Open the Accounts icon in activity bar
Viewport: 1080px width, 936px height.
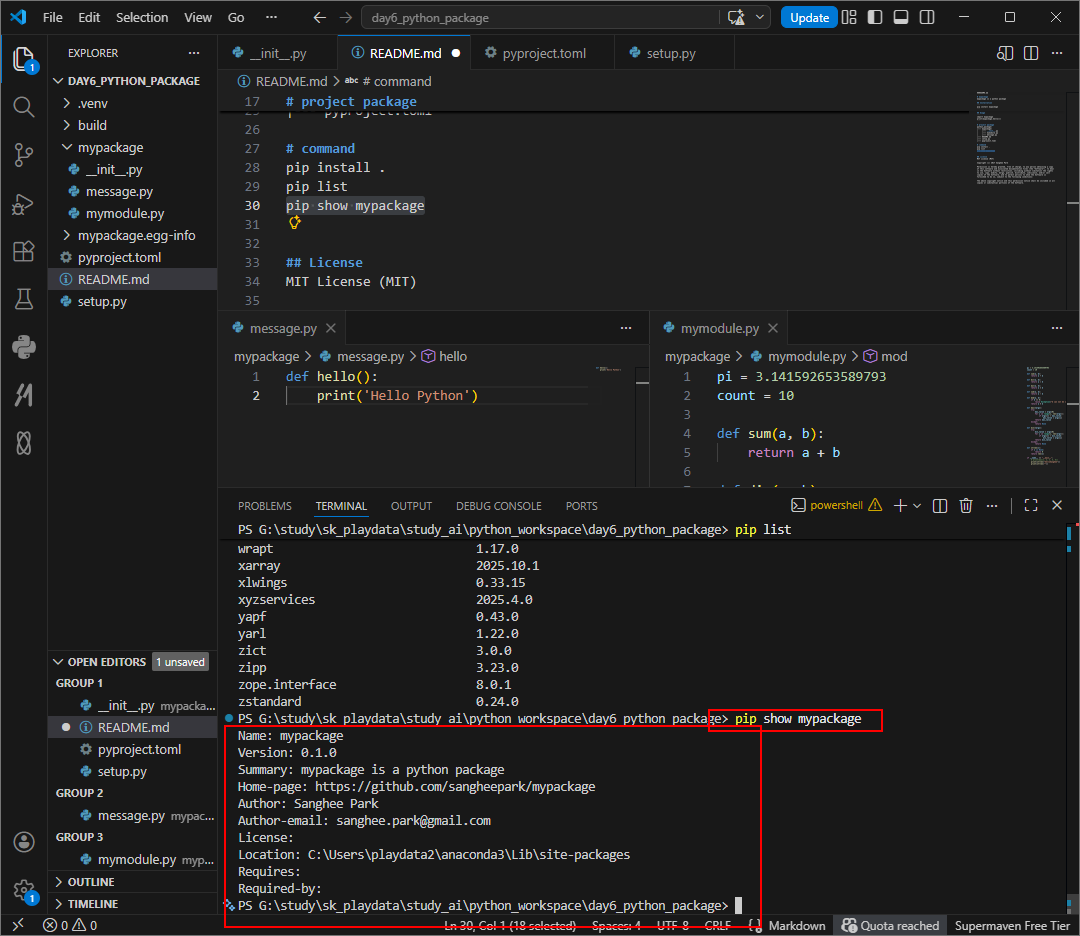click(24, 842)
